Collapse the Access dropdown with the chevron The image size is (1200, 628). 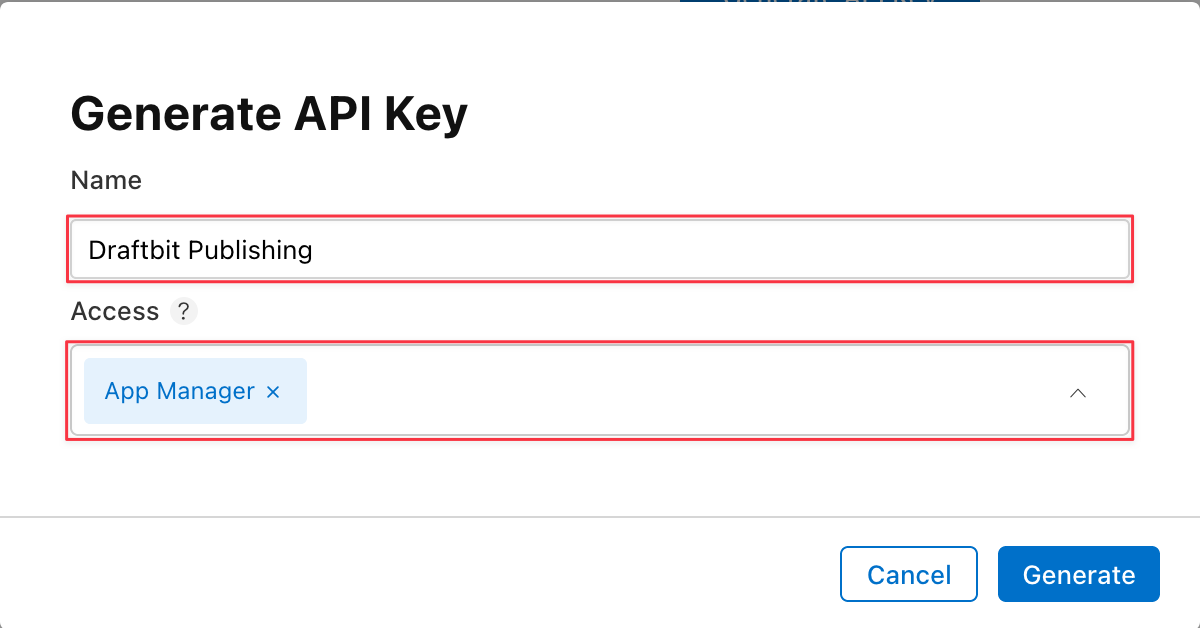coord(1077,393)
